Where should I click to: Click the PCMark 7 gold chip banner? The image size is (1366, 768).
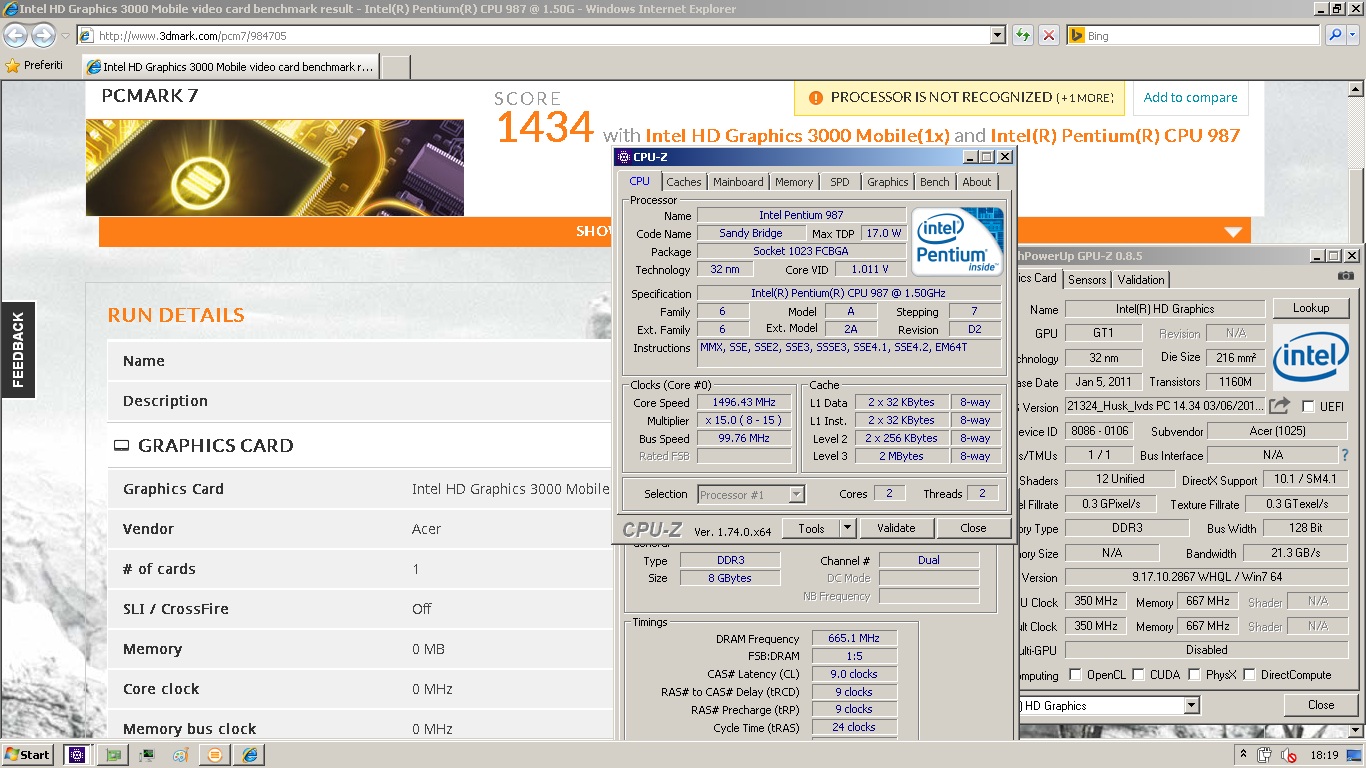click(x=275, y=168)
